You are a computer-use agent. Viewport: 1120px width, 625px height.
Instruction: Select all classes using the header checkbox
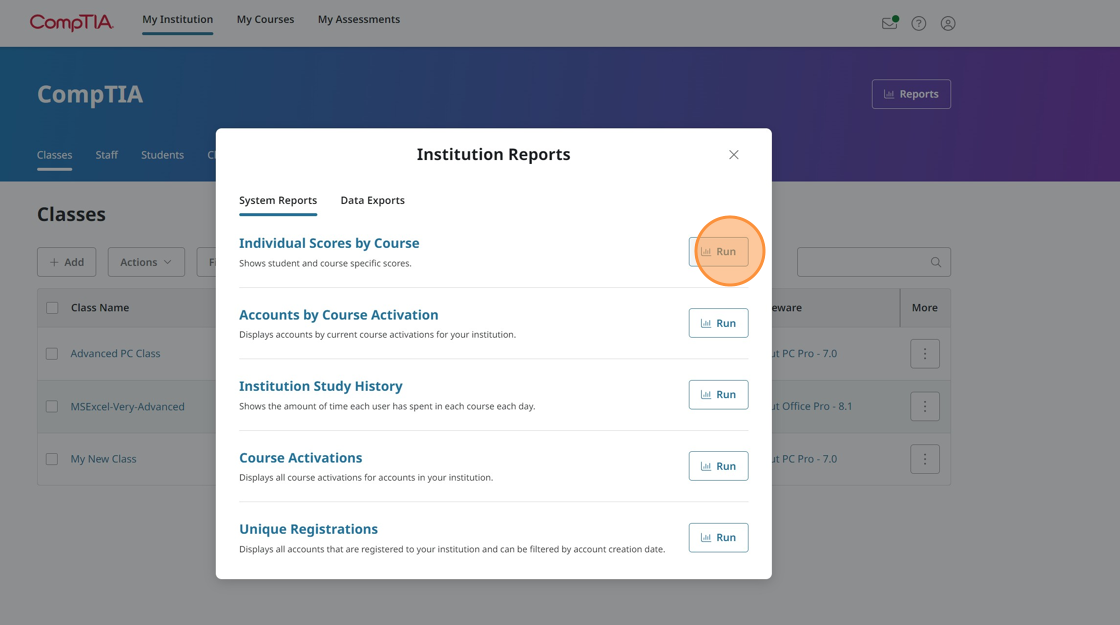point(51,307)
